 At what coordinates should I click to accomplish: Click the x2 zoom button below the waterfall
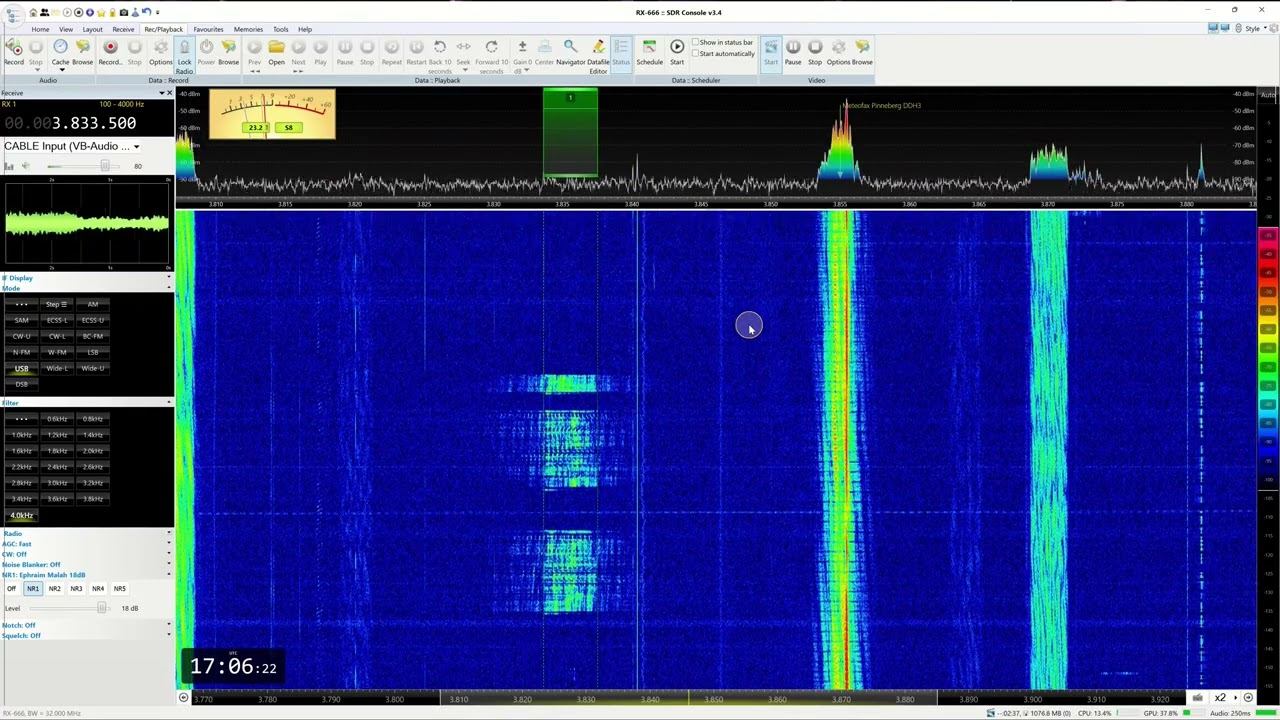click(x=1220, y=698)
